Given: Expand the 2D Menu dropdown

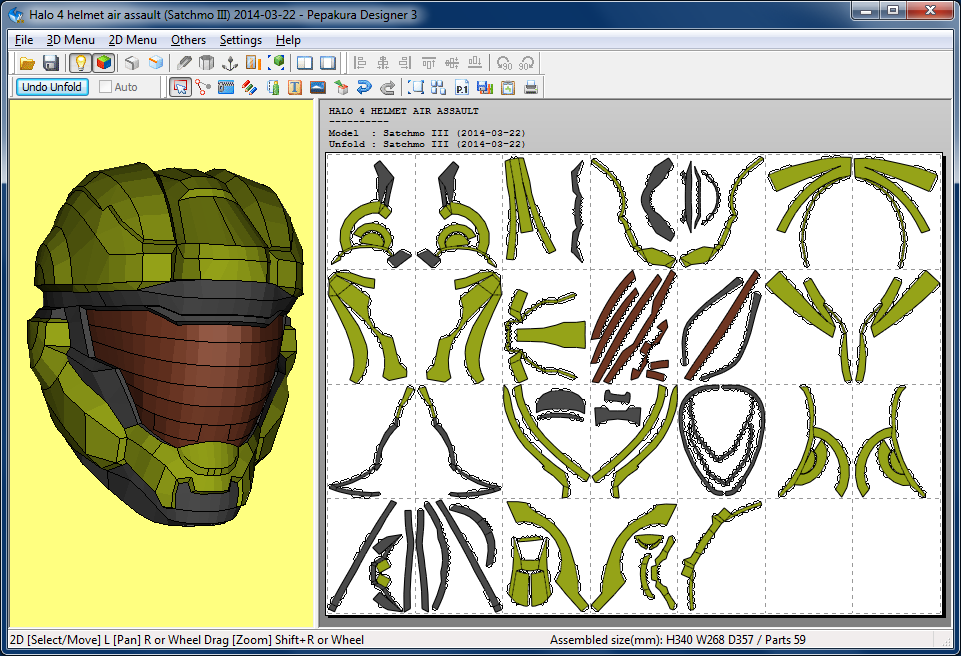Looking at the screenshot, I should 132,40.
